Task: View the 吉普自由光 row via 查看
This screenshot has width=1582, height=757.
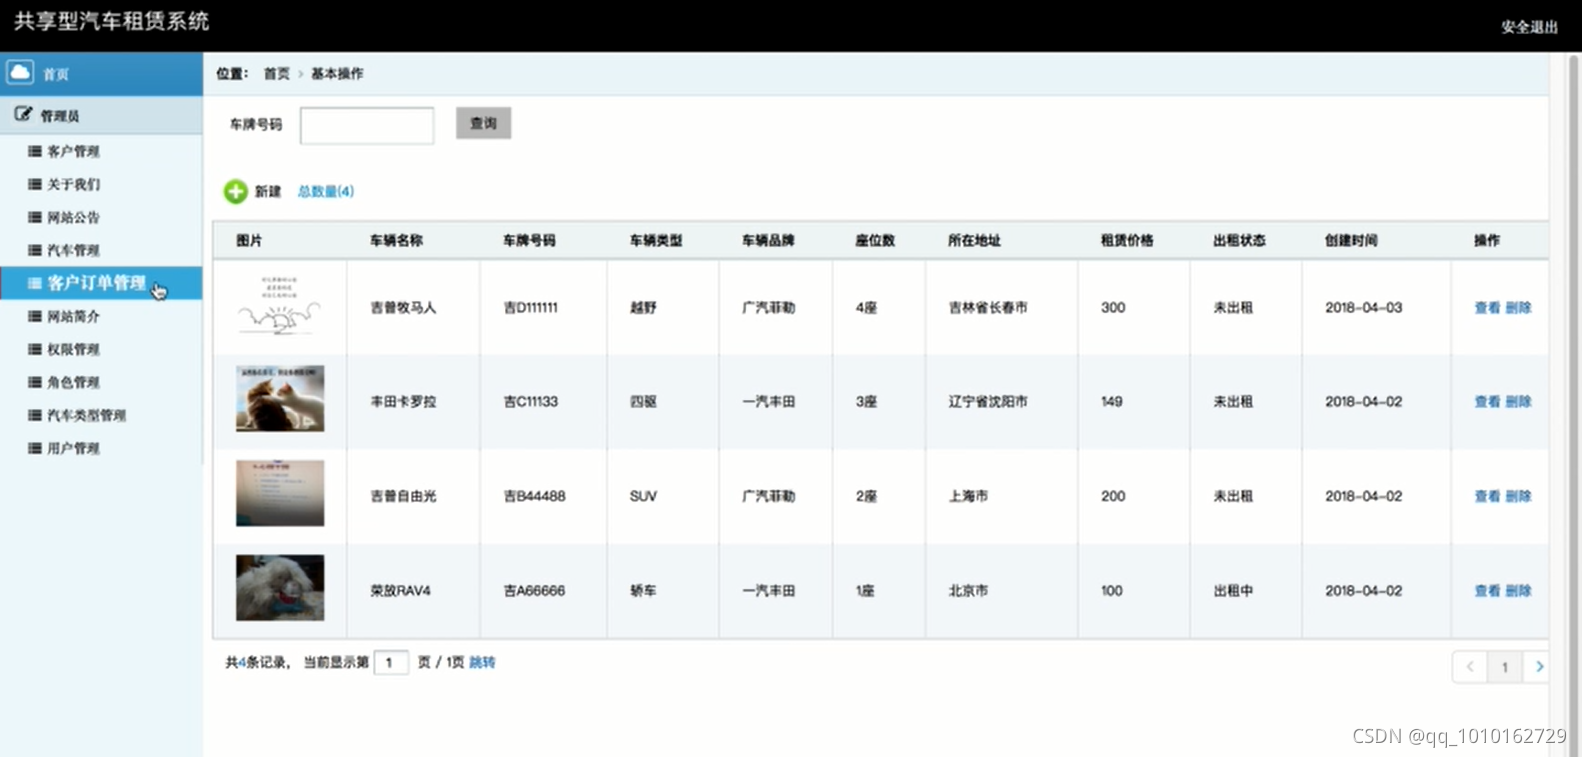Action: [x=1487, y=496]
